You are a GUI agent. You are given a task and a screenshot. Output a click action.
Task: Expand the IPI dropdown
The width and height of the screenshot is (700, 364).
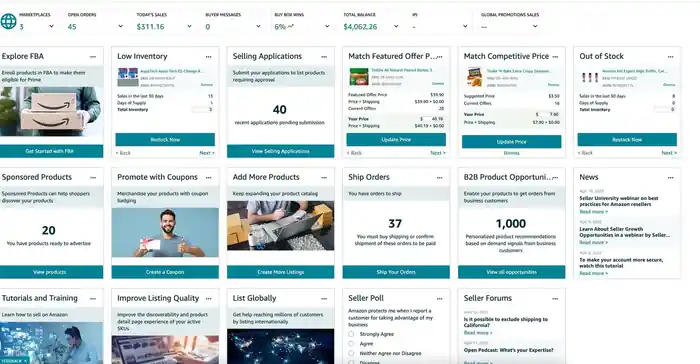point(465,26)
